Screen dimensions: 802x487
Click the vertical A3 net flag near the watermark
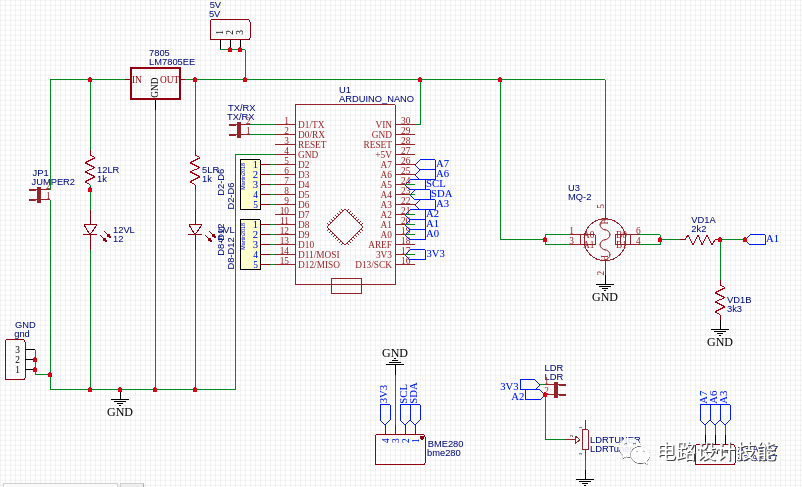725,415
